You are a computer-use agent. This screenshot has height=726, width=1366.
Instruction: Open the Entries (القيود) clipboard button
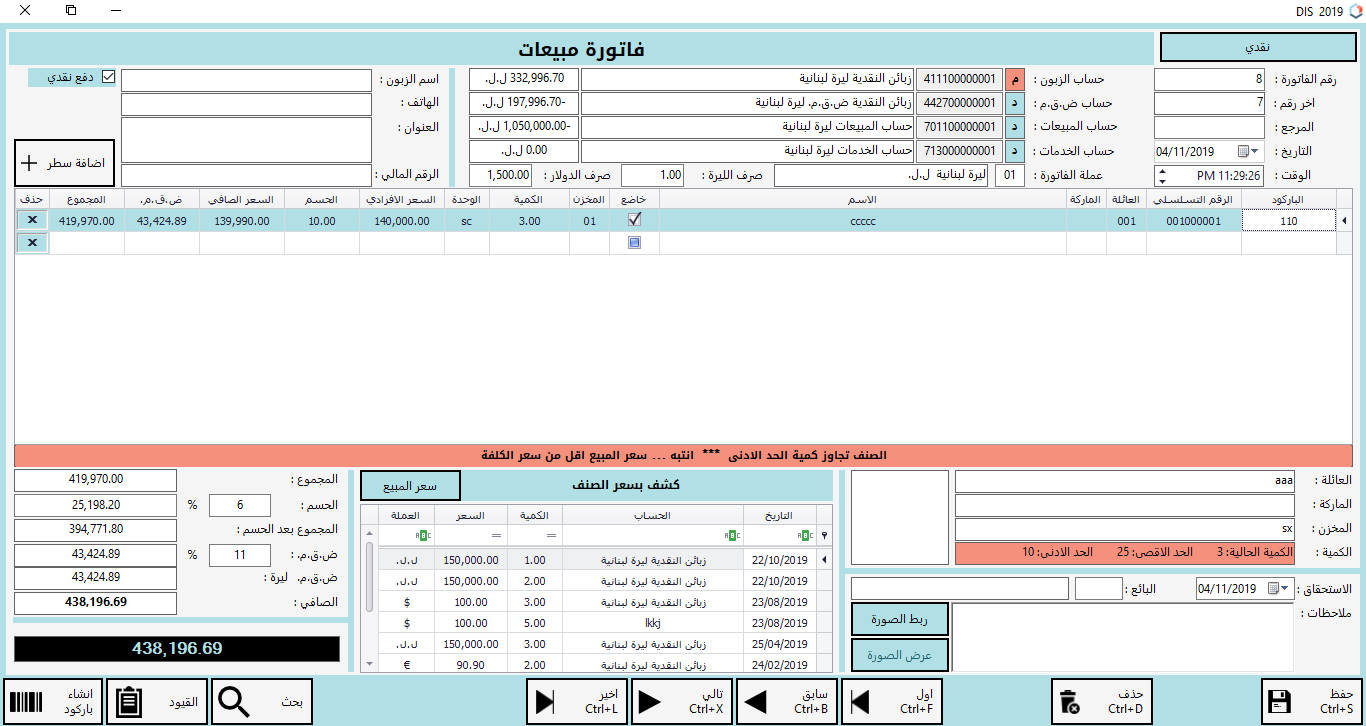pos(157,701)
